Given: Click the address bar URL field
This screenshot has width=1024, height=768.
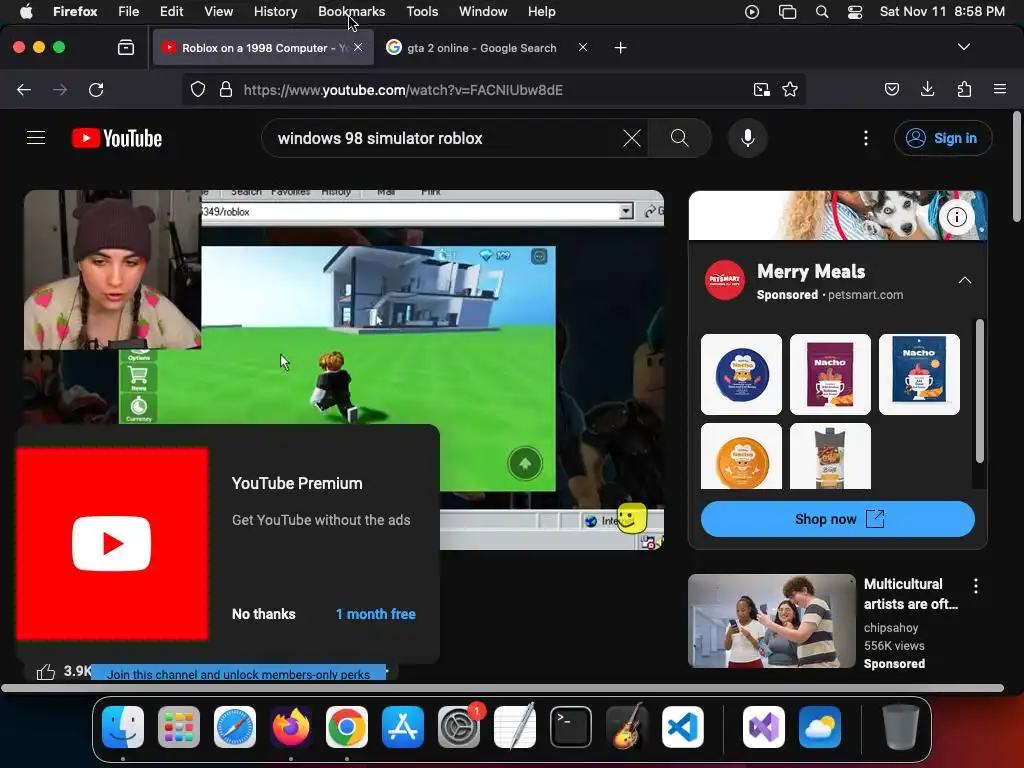Looking at the screenshot, I should tap(493, 90).
